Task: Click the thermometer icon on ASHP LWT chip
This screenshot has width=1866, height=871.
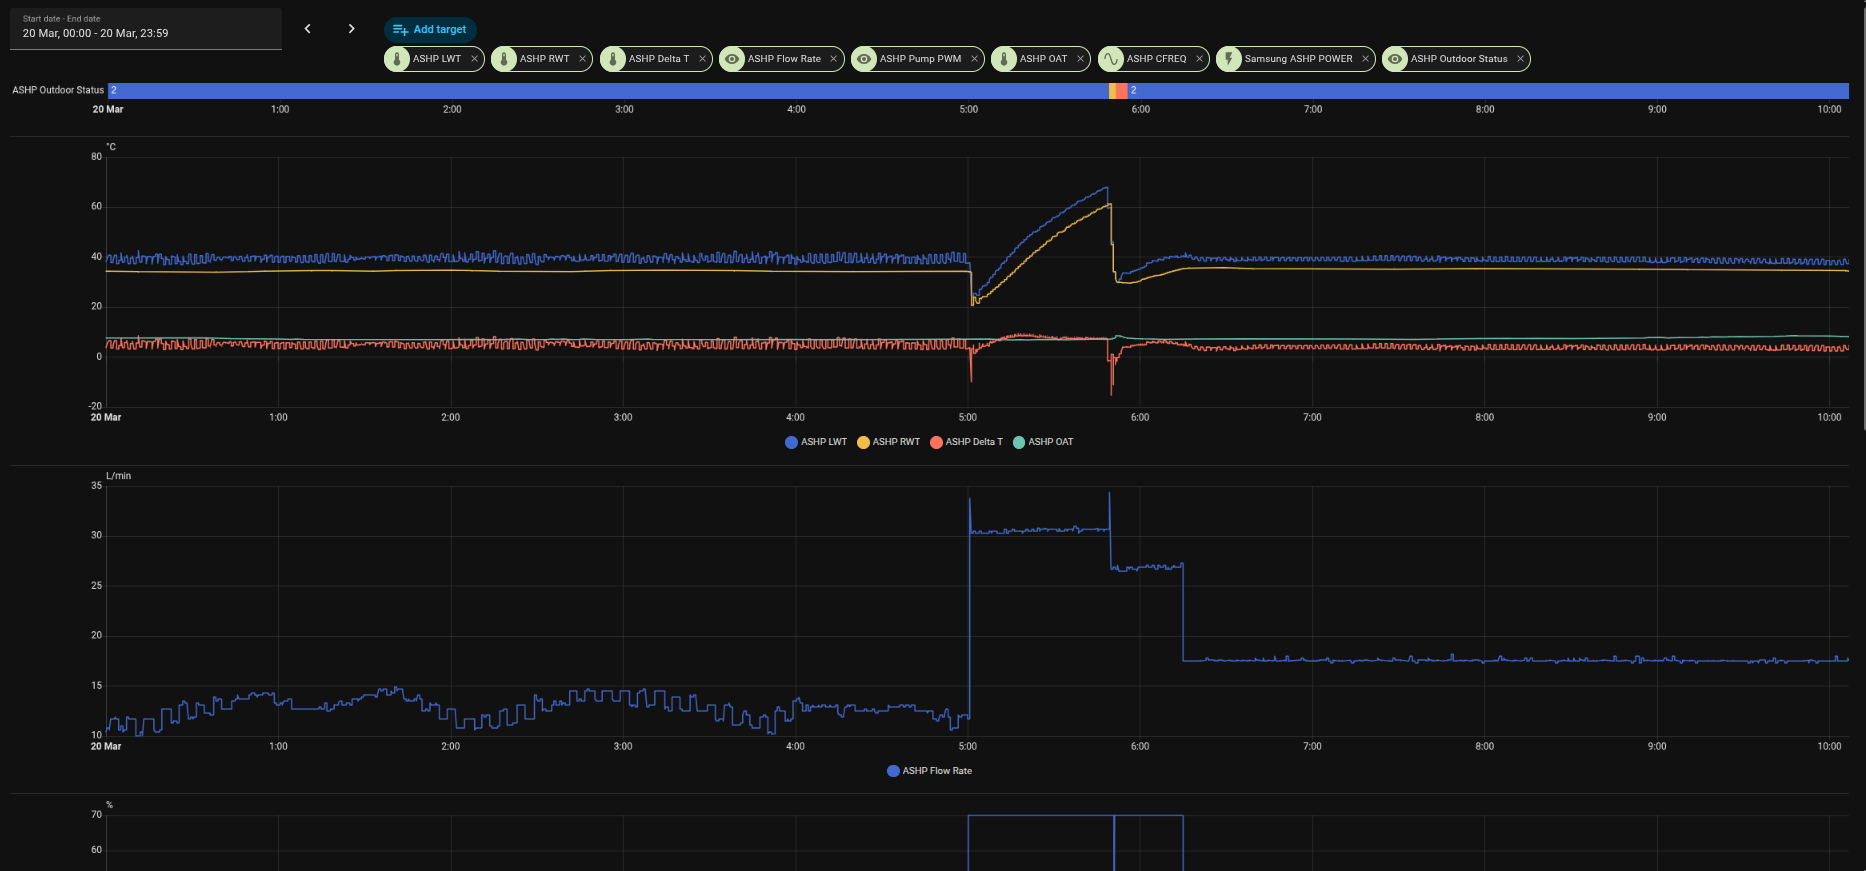Action: tap(397, 59)
